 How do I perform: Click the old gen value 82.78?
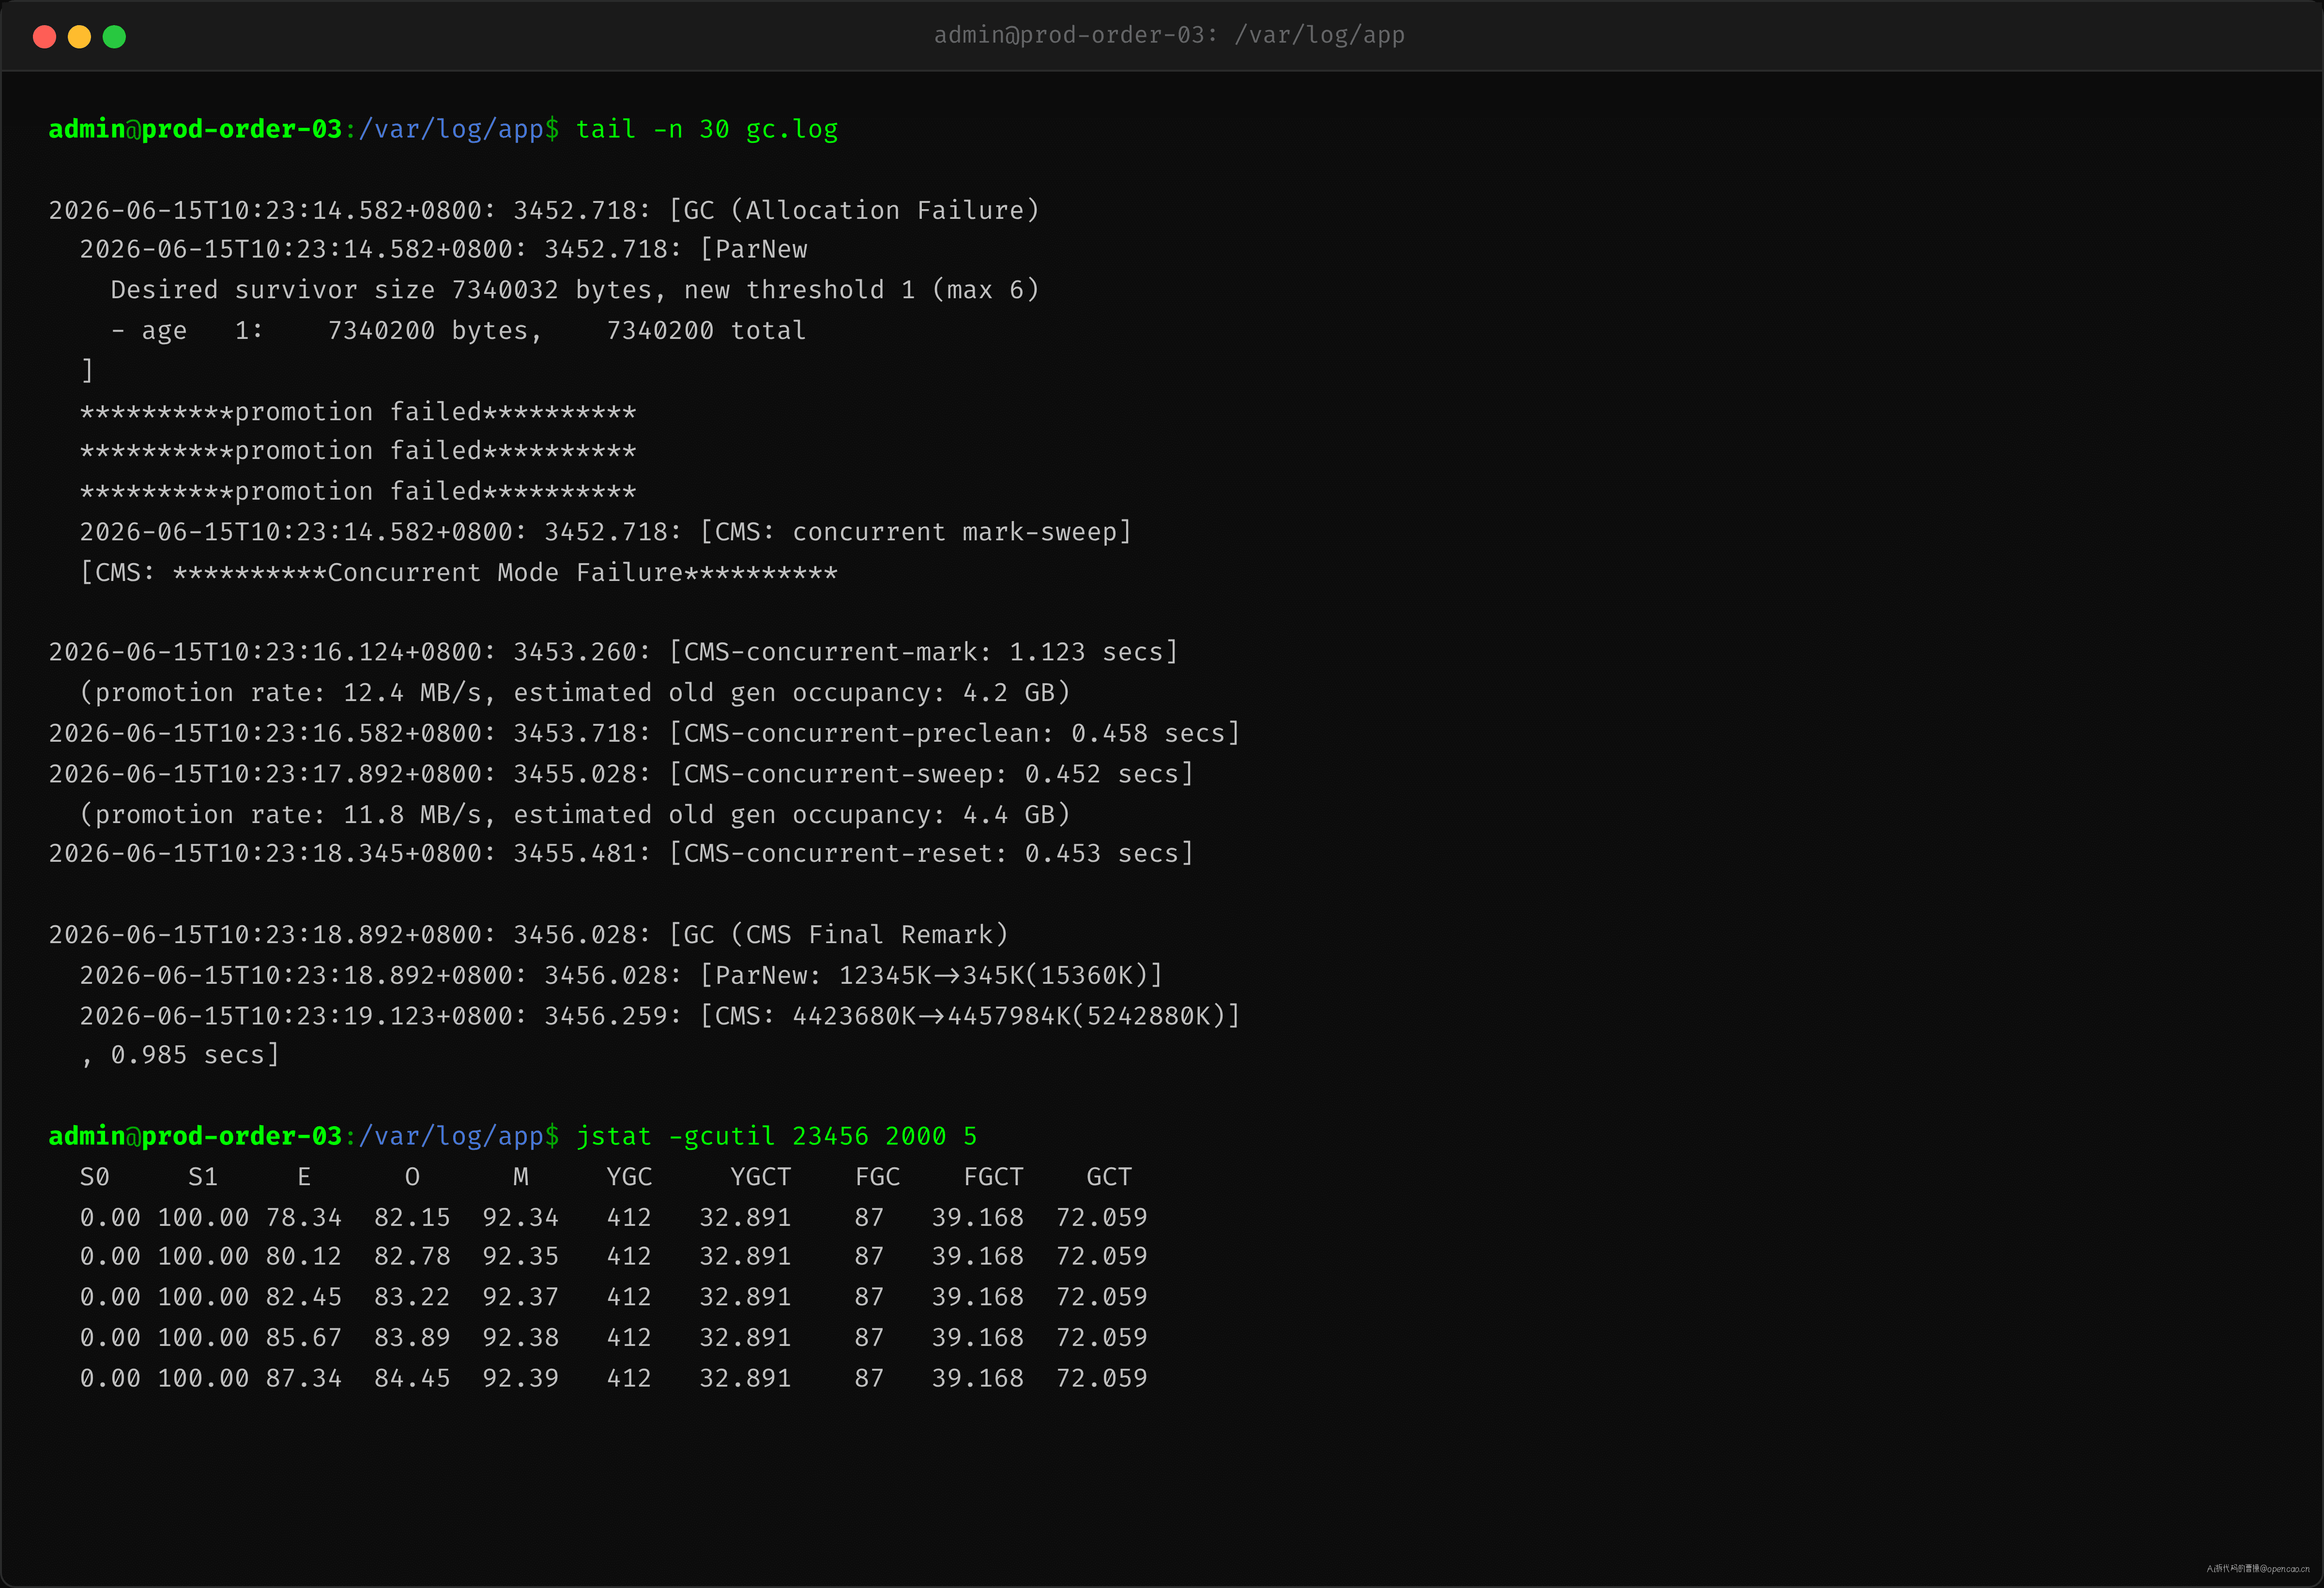412,1257
